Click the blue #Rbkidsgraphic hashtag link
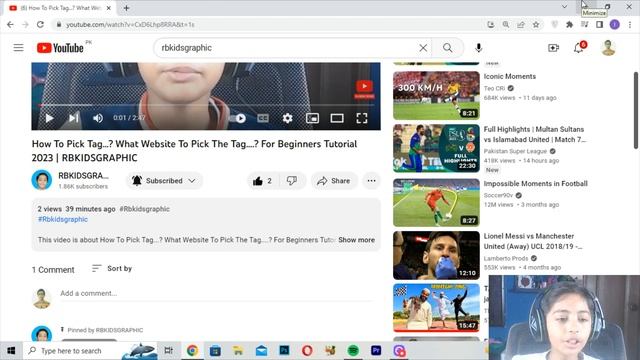Viewport: 640px width, 360px height. click(62, 219)
